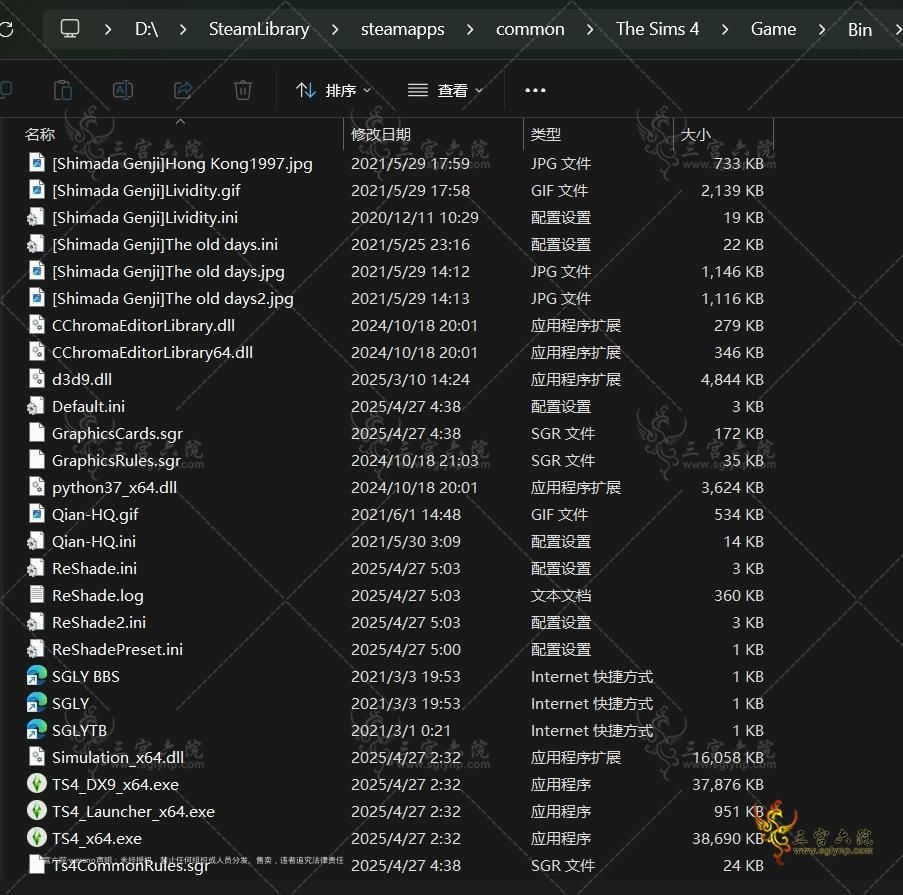The width and height of the screenshot is (903, 895).
Task: Select TS4_Launcher_x64.exe application icon
Action: pos(37,811)
